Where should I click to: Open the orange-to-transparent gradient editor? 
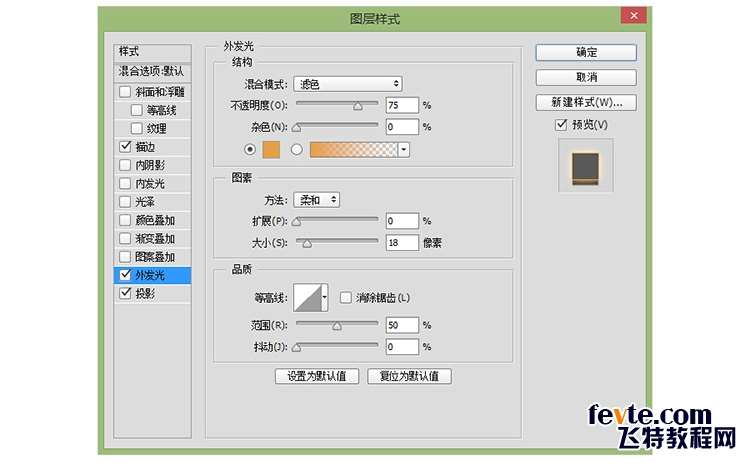point(353,150)
